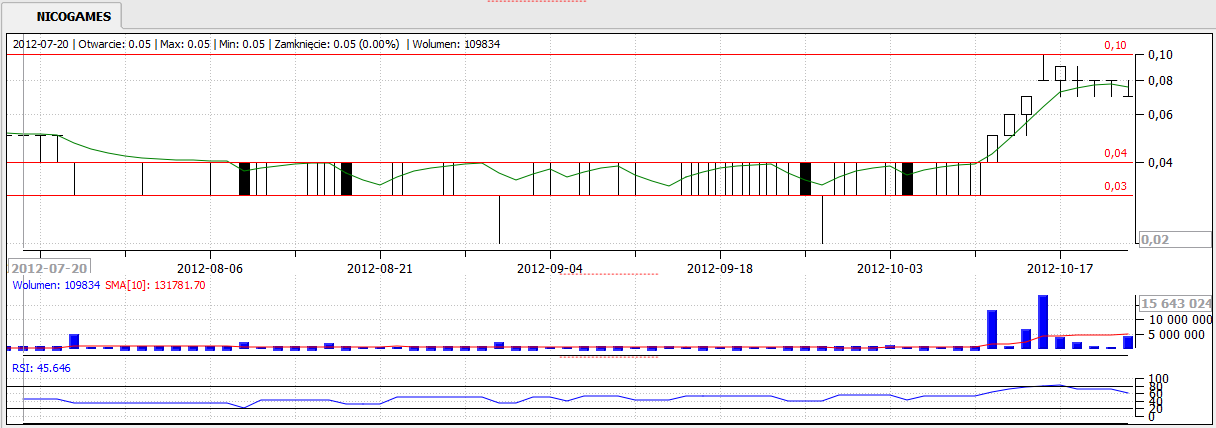Click the 2012-08-06 date axis label
The image size is (1216, 428).
click(x=210, y=268)
